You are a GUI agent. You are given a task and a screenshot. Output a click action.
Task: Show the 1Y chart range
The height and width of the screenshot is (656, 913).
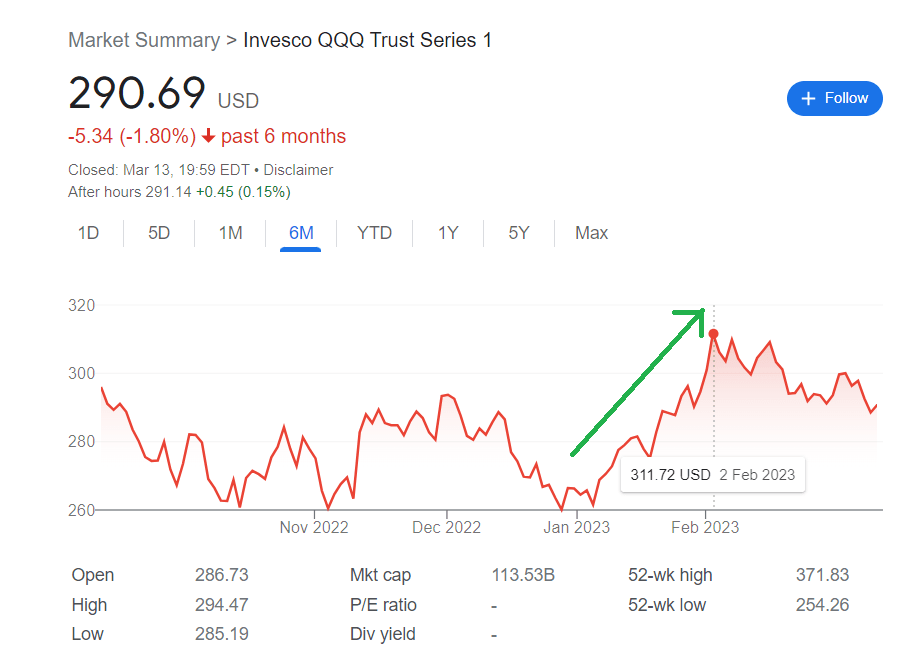pyautogui.click(x=448, y=233)
